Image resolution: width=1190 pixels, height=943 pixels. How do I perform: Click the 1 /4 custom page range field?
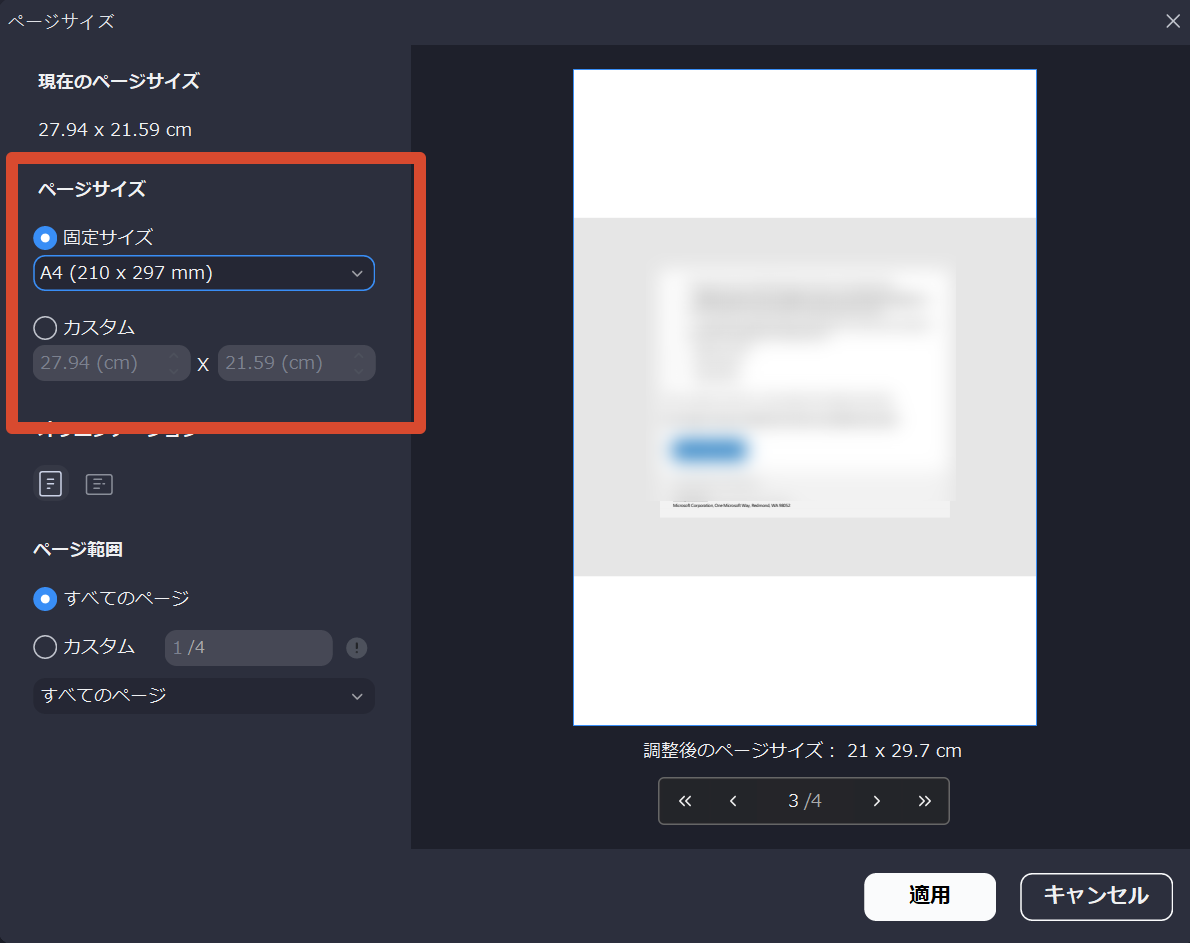click(249, 648)
